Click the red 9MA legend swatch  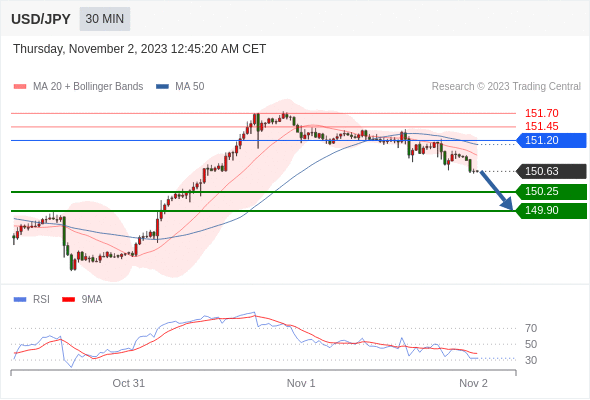[x=68, y=300]
